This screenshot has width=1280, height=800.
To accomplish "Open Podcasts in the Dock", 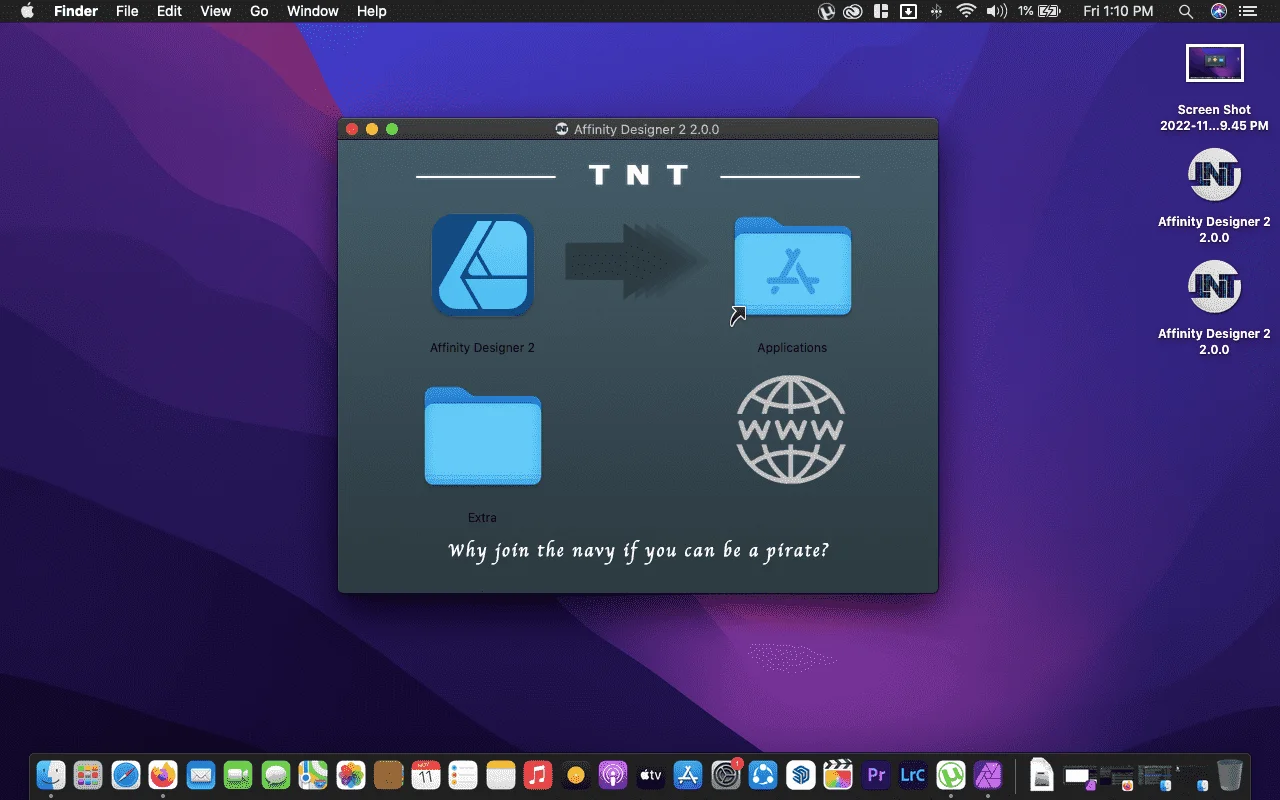I will 613,774.
